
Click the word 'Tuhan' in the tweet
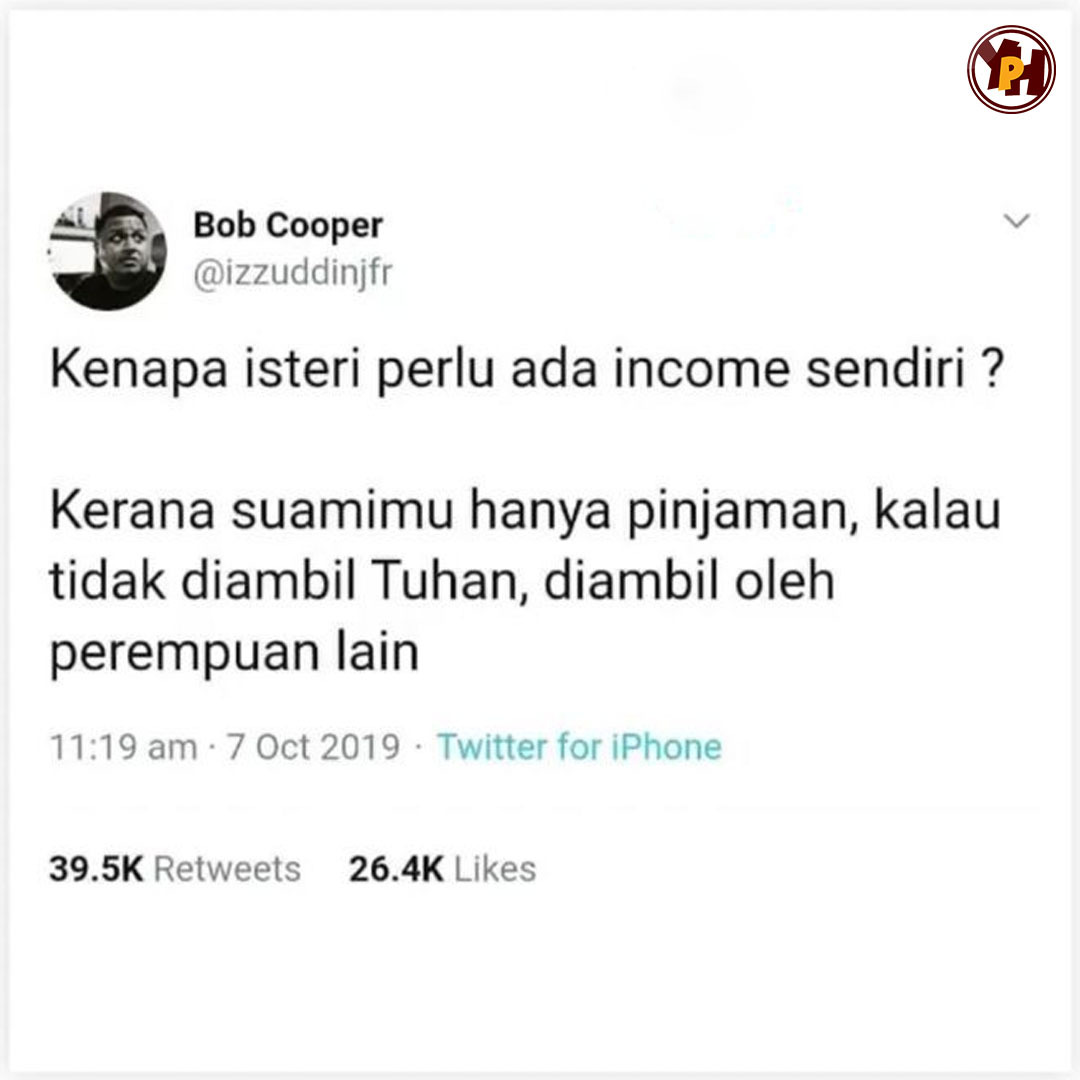(450, 583)
